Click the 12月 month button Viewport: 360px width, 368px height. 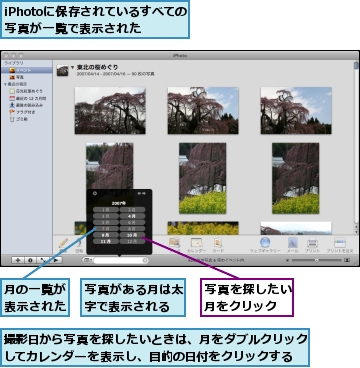[132, 241]
